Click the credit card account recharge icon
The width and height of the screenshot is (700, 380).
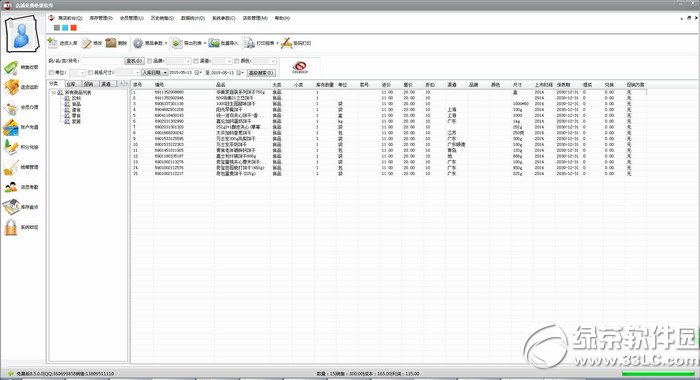(11, 127)
